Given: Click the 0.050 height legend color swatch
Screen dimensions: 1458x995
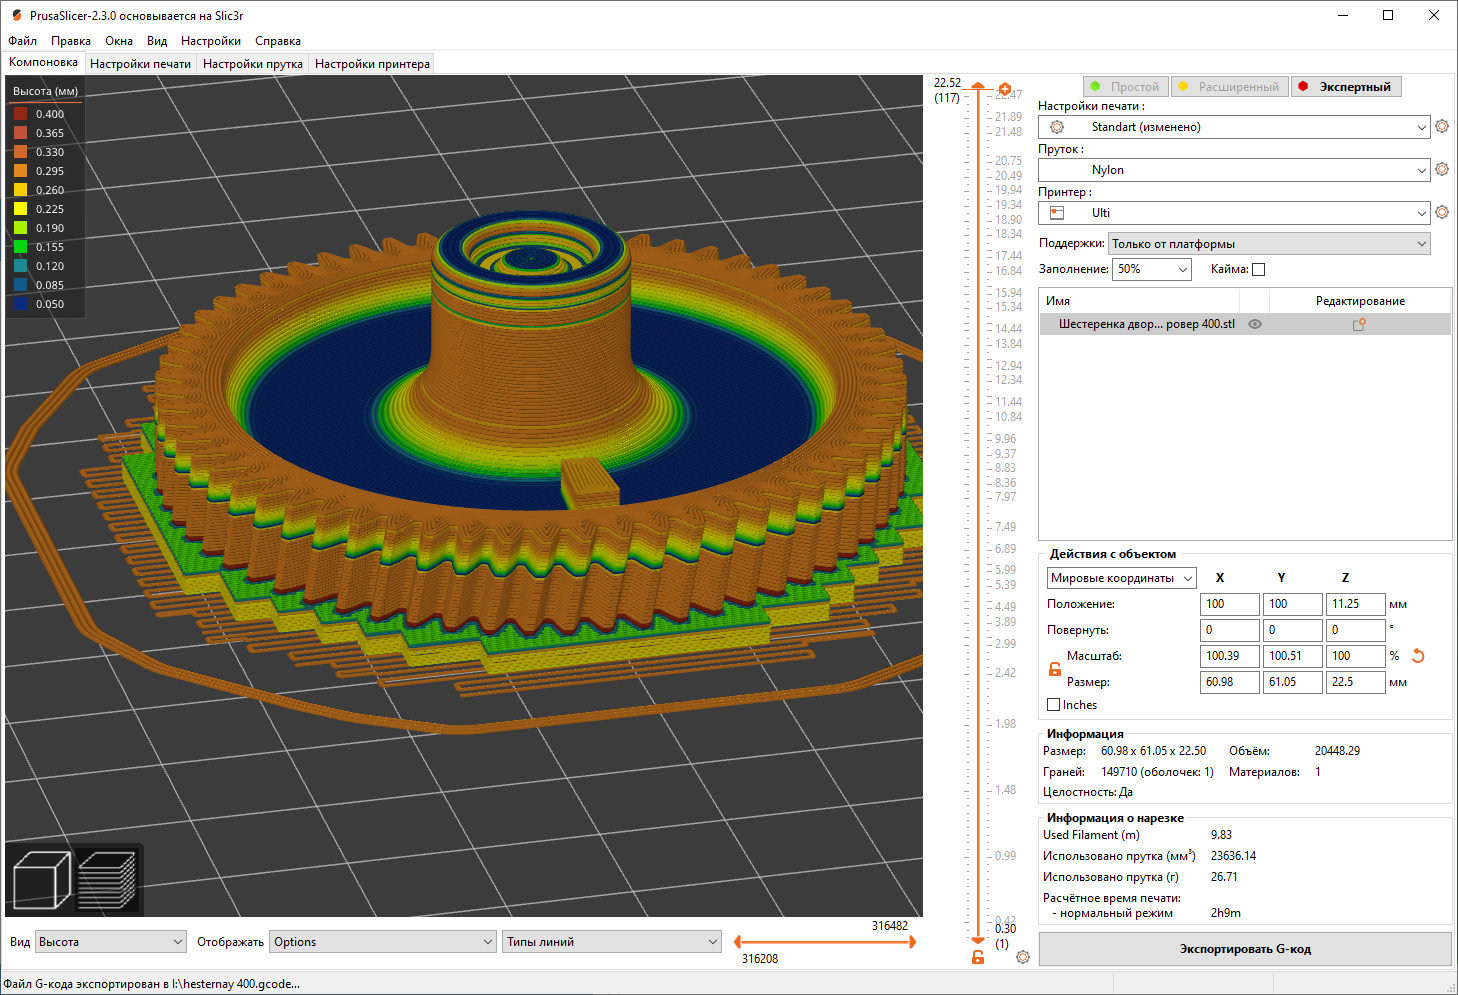Looking at the screenshot, I should coord(20,304).
